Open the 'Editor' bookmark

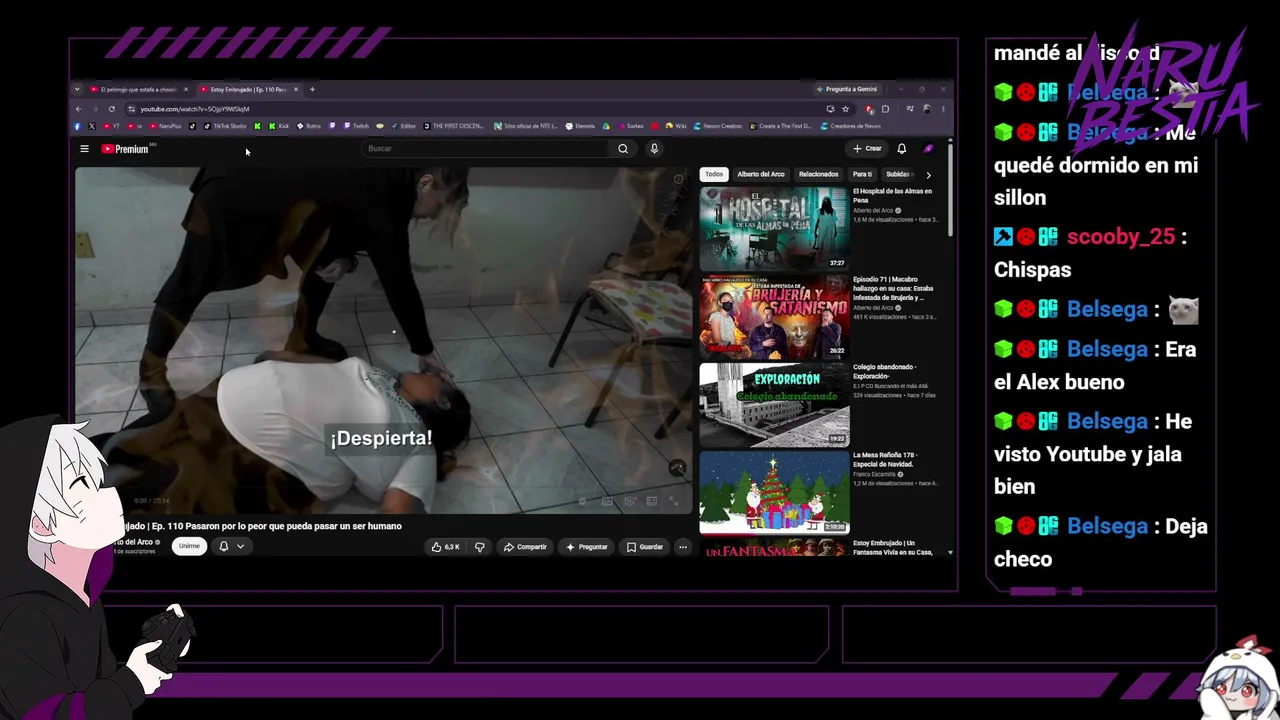coord(403,126)
